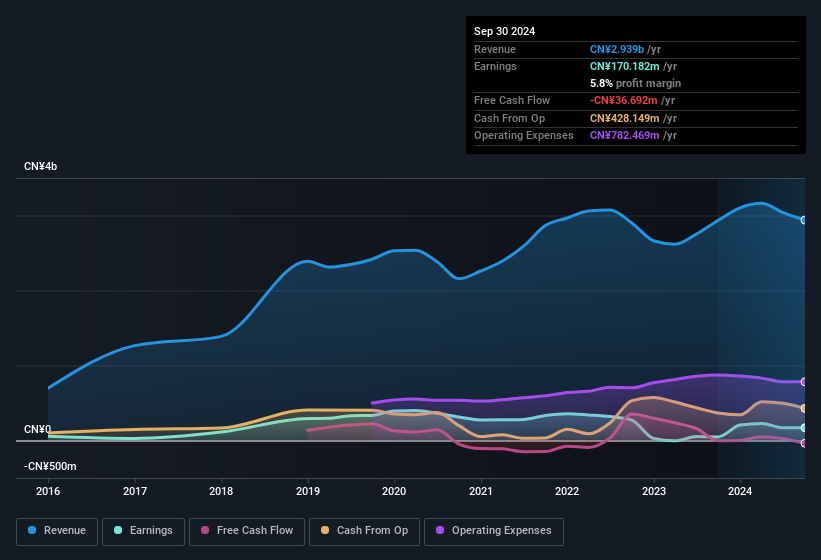Click the 5.8% profit margin text
Screen dimensions: 821x560
[636, 83]
